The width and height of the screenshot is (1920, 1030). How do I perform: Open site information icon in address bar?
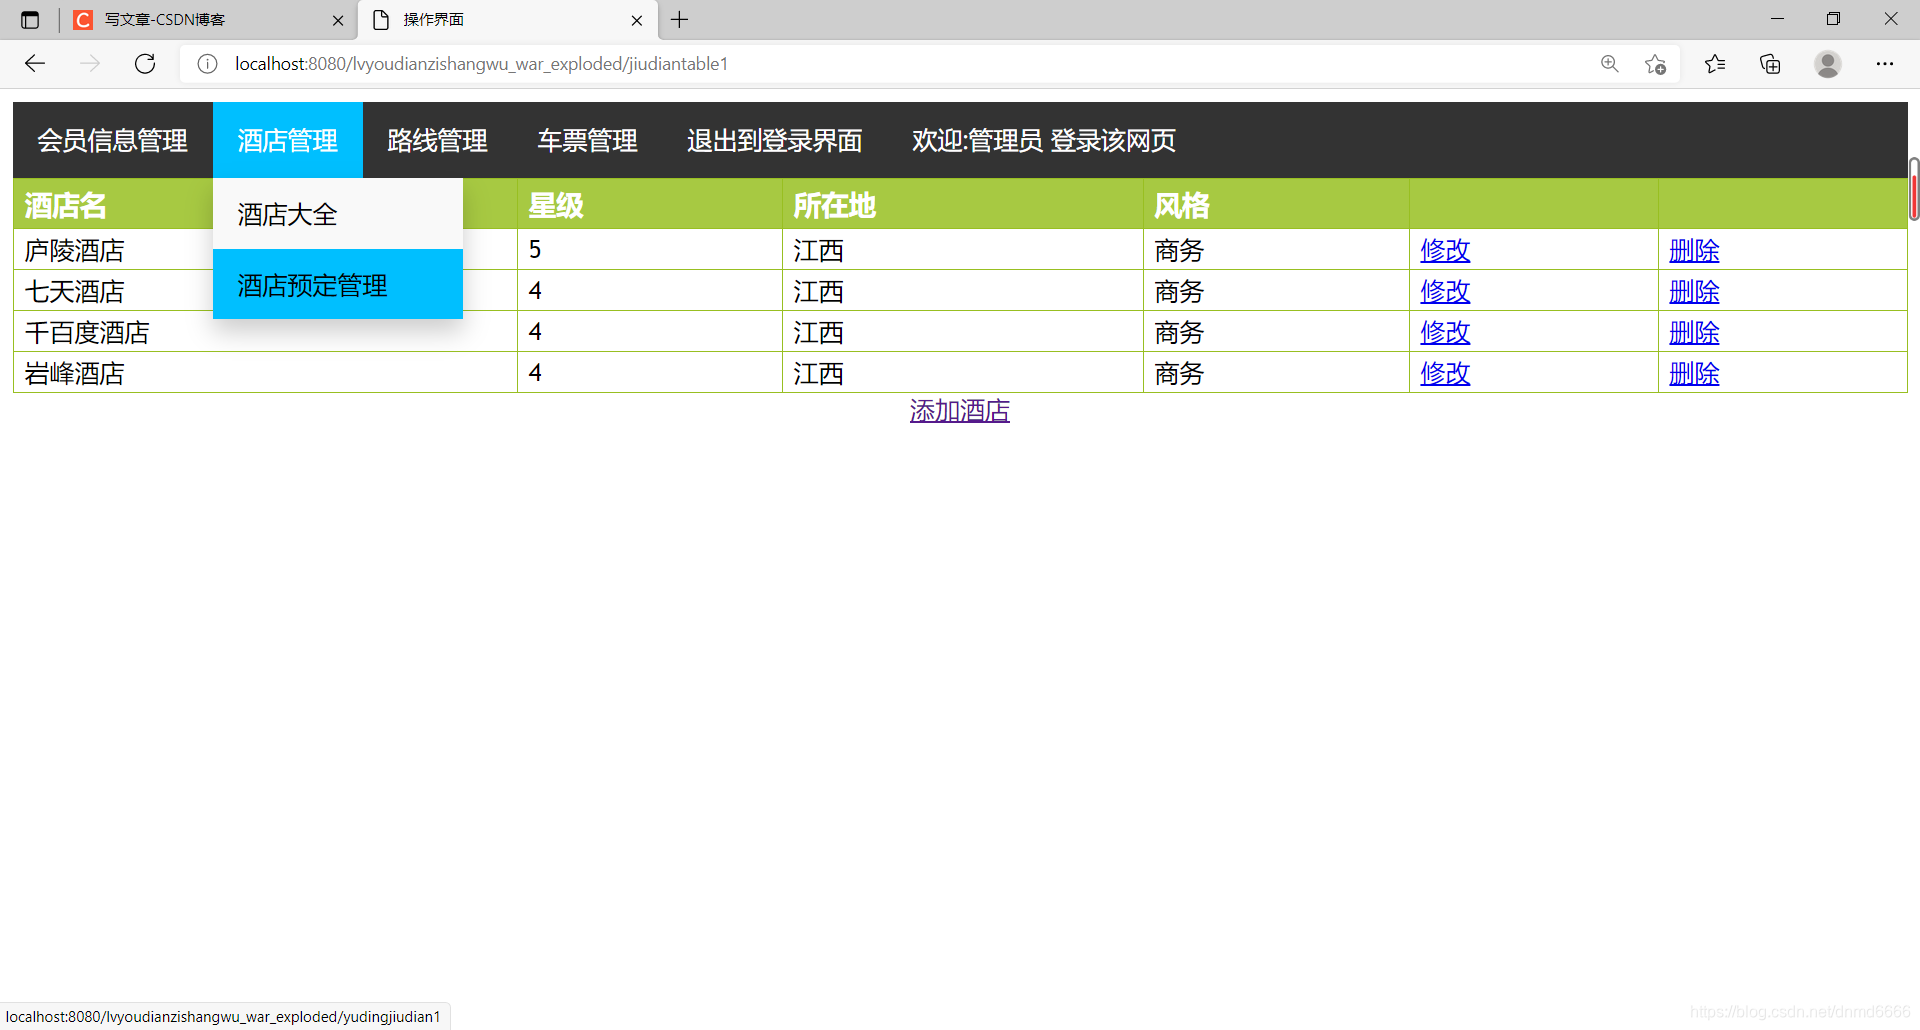pyautogui.click(x=207, y=64)
